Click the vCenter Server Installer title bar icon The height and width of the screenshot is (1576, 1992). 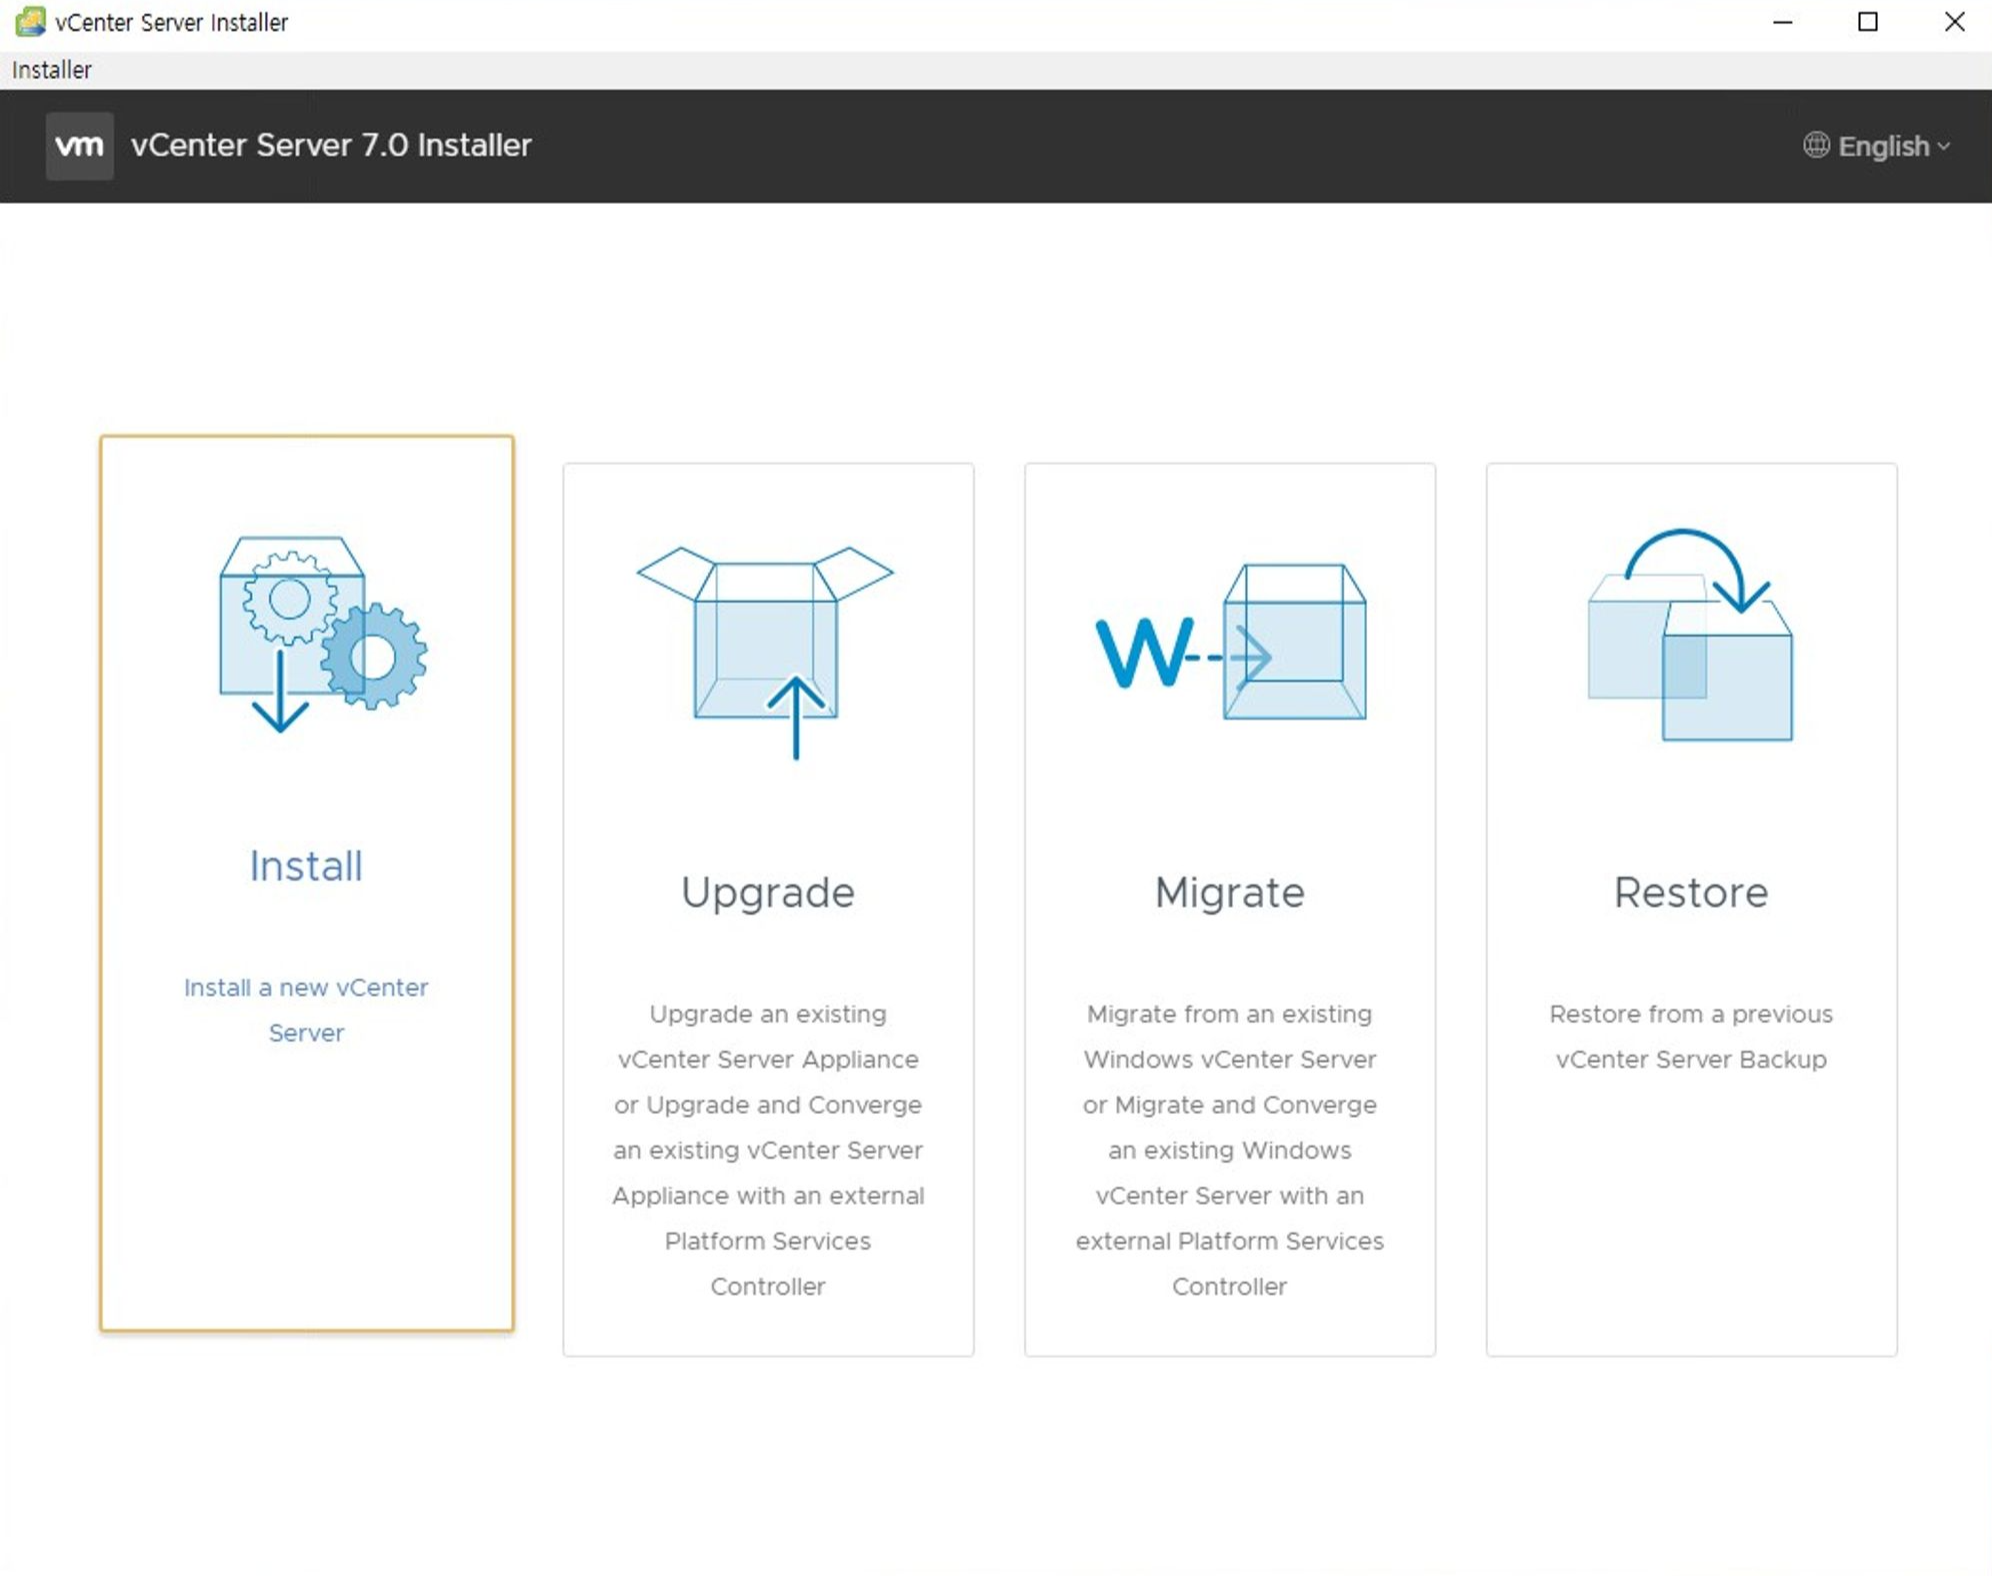click(x=30, y=22)
